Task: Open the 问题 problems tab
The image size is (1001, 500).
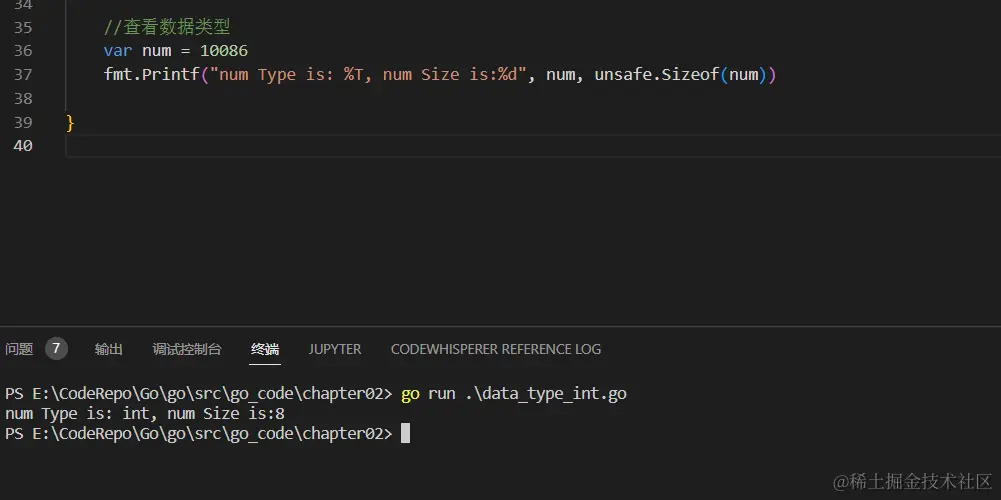Action: tap(19, 349)
